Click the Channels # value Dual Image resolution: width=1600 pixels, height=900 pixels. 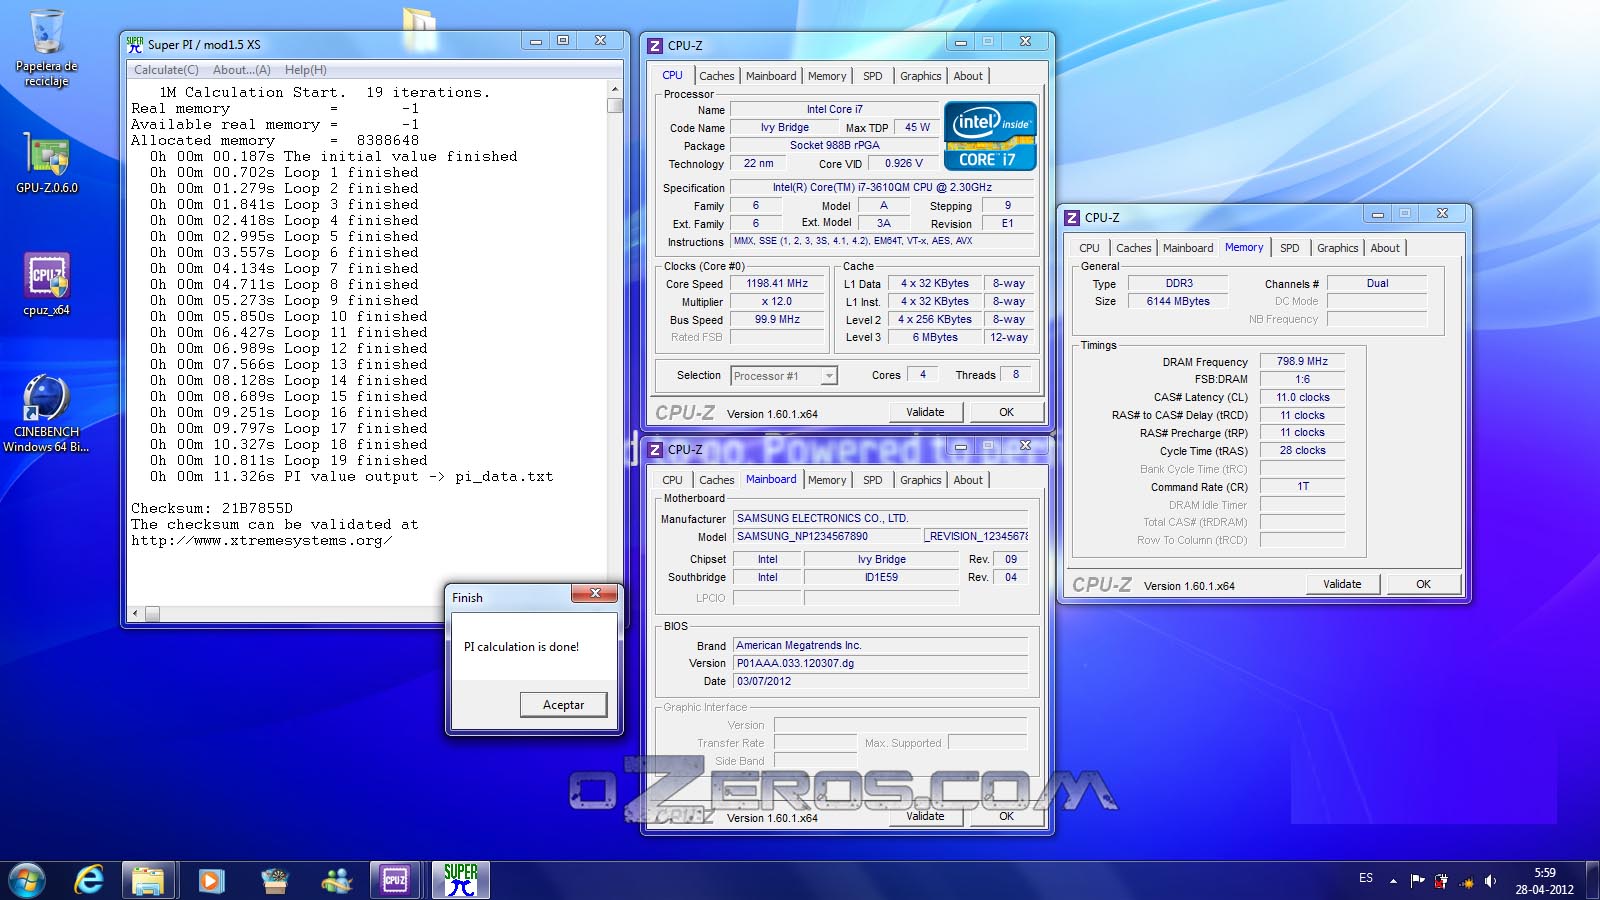point(1377,284)
